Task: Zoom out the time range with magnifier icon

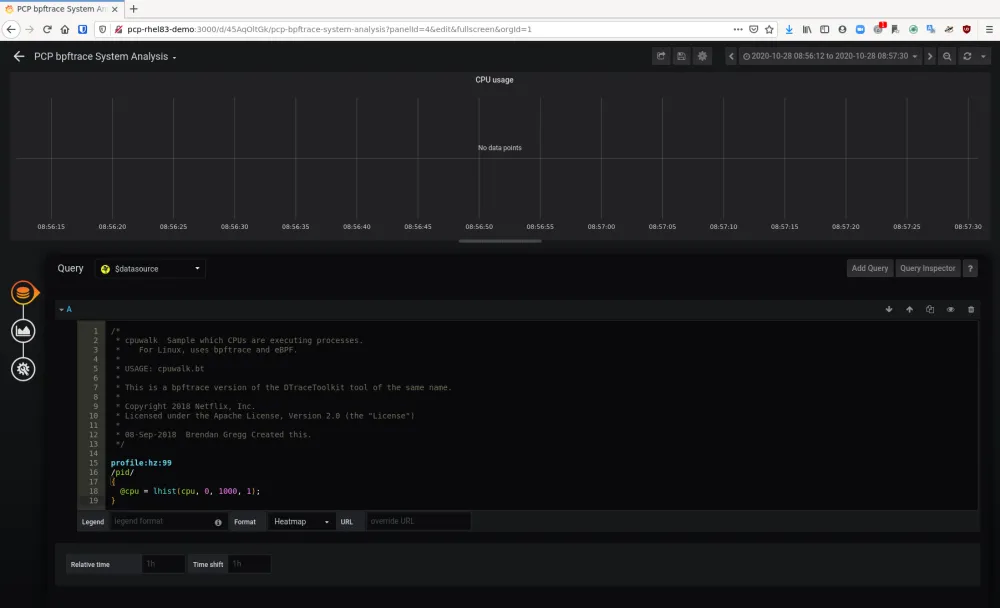Action: coord(946,56)
